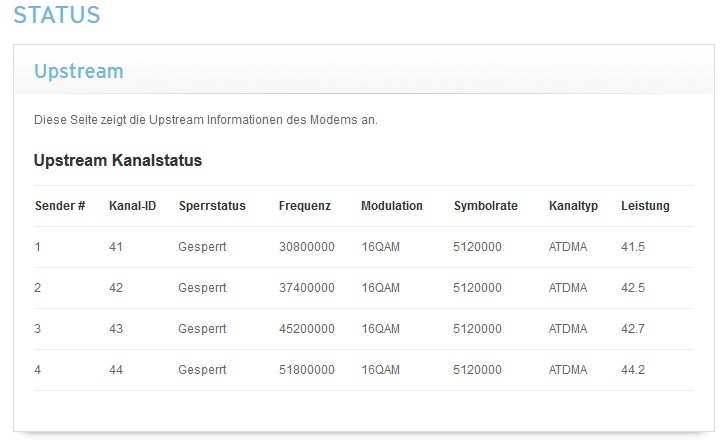The image size is (722, 448).
Task: Click frequency value 45200000
Action: [x=306, y=328]
